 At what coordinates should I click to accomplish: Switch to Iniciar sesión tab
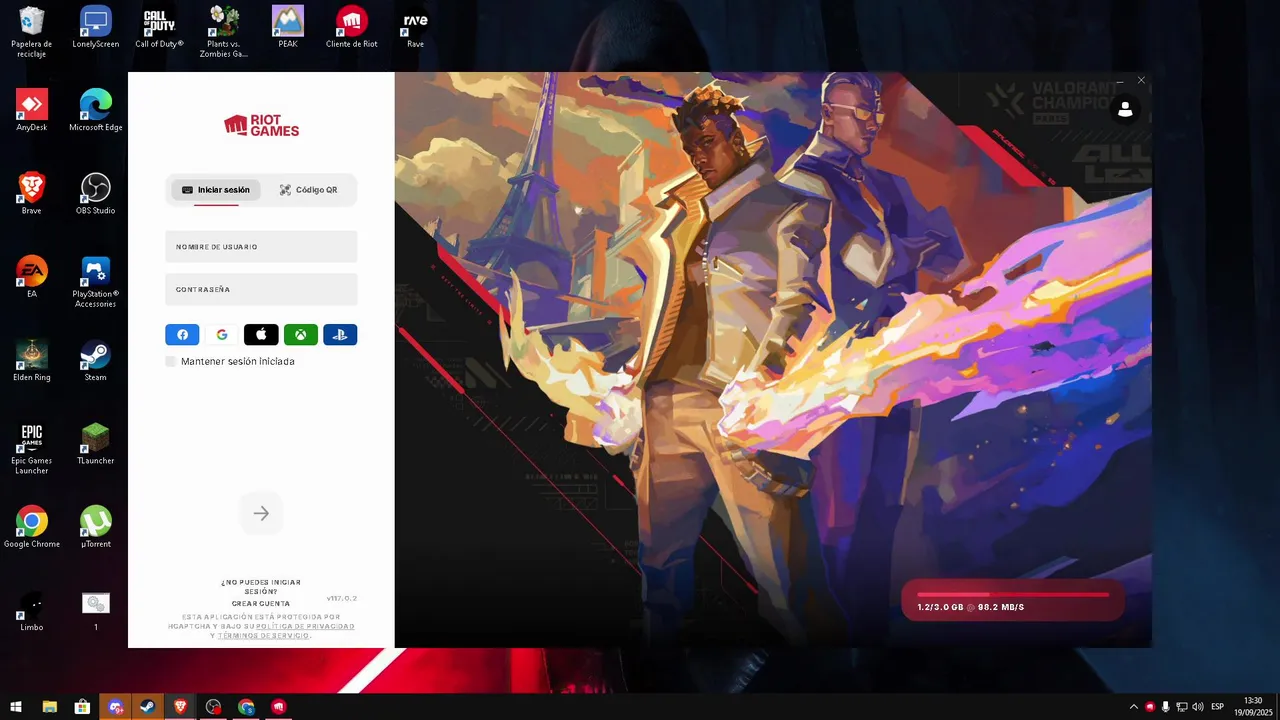click(216, 190)
